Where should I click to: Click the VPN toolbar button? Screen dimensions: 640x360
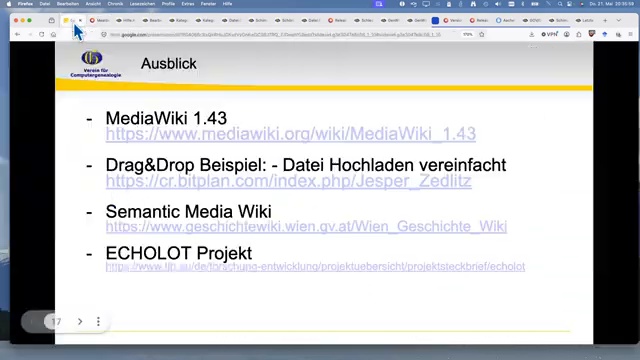(x=549, y=35)
